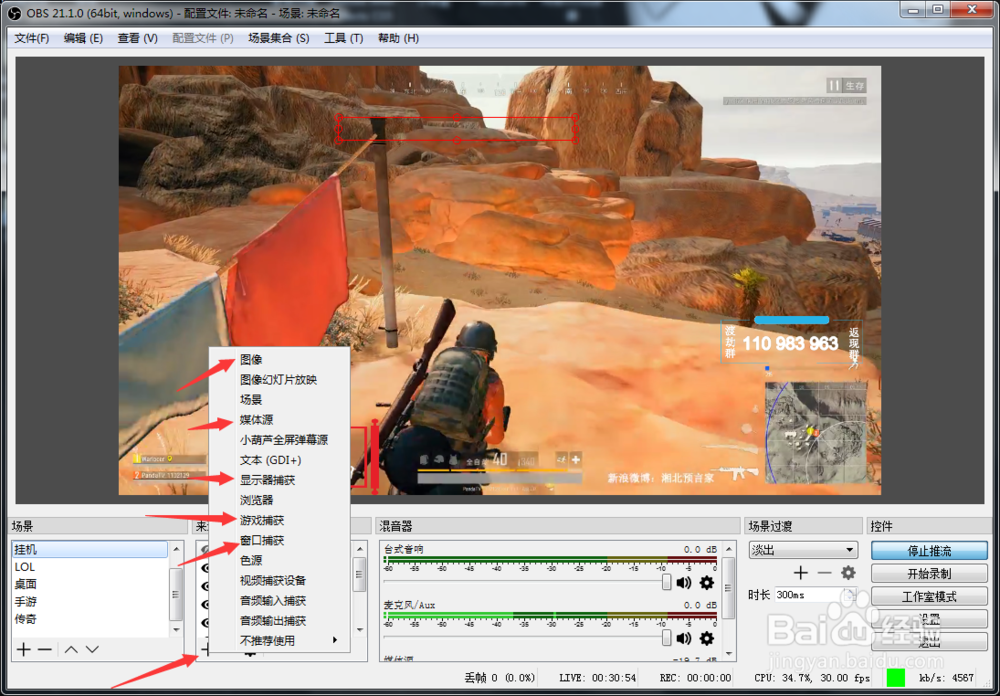Screen dimensions: 1000x696
Task: Mute the 台式音响 speaker icon
Action: pyautogui.click(x=684, y=582)
